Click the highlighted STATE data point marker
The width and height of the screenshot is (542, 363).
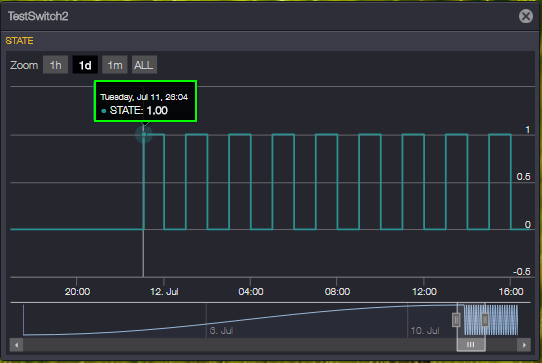pyautogui.click(x=144, y=134)
